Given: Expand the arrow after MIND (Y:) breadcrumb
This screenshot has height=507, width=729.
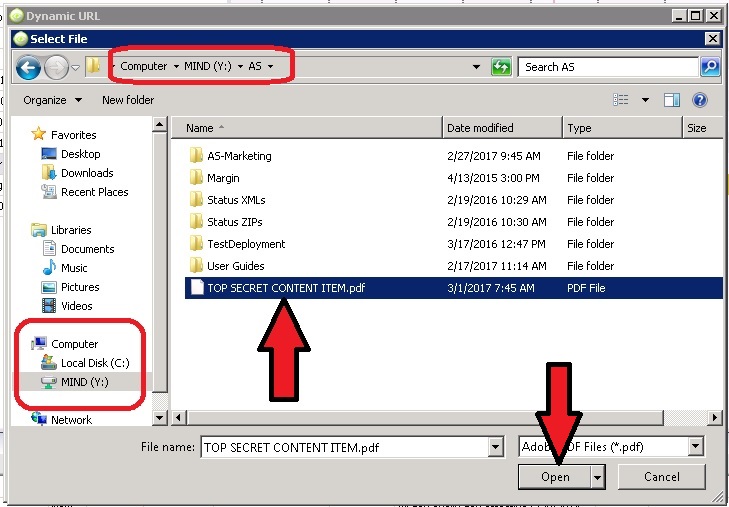Looking at the screenshot, I should [x=240, y=66].
